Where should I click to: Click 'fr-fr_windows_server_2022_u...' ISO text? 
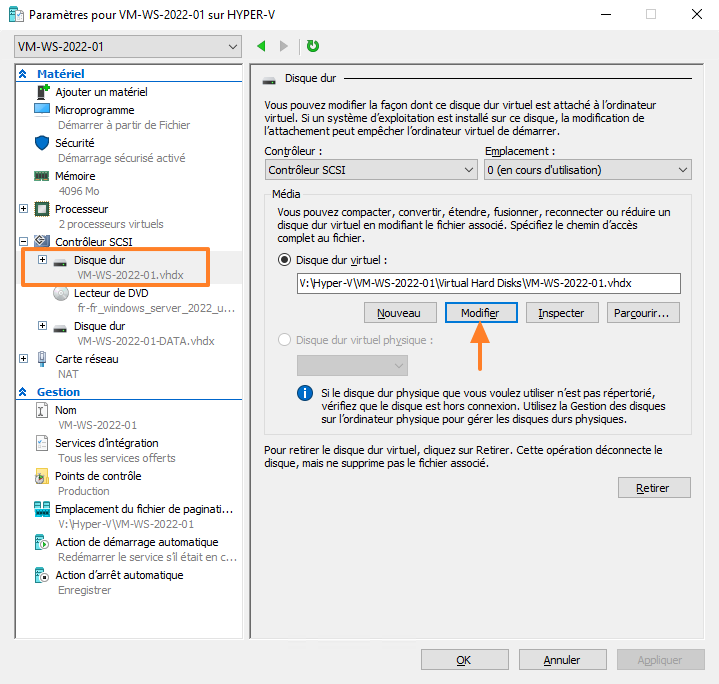(x=156, y=308)
